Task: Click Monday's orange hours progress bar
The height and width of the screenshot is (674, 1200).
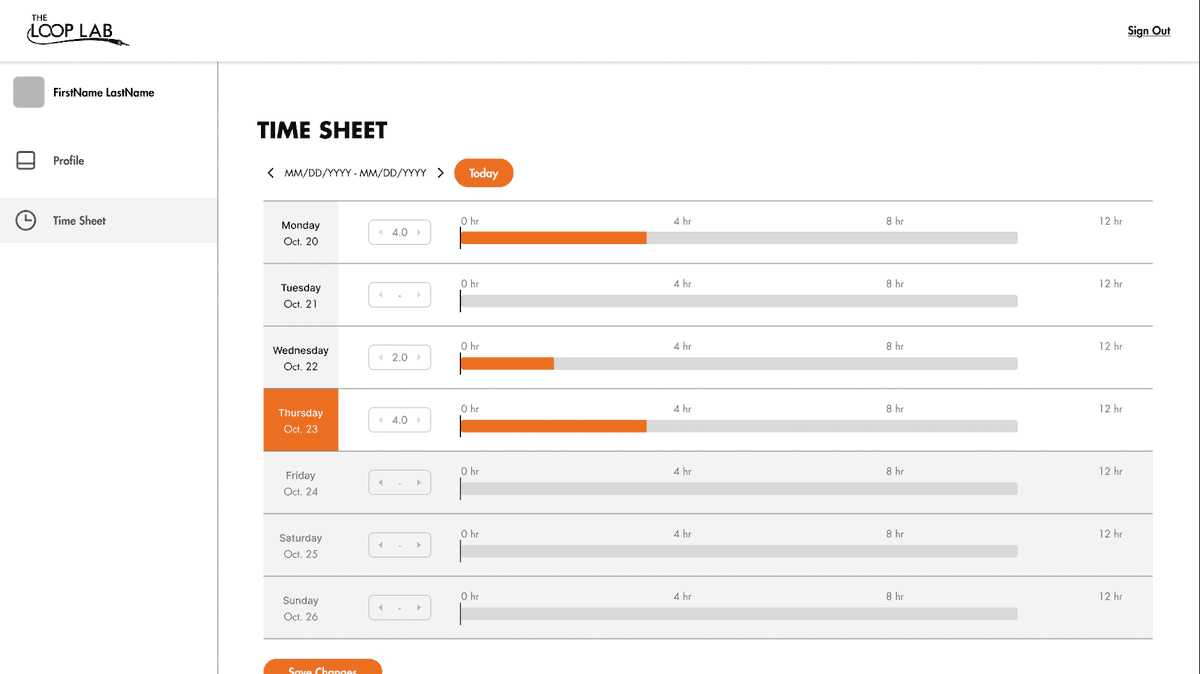Action: click(x=553, y=238)
